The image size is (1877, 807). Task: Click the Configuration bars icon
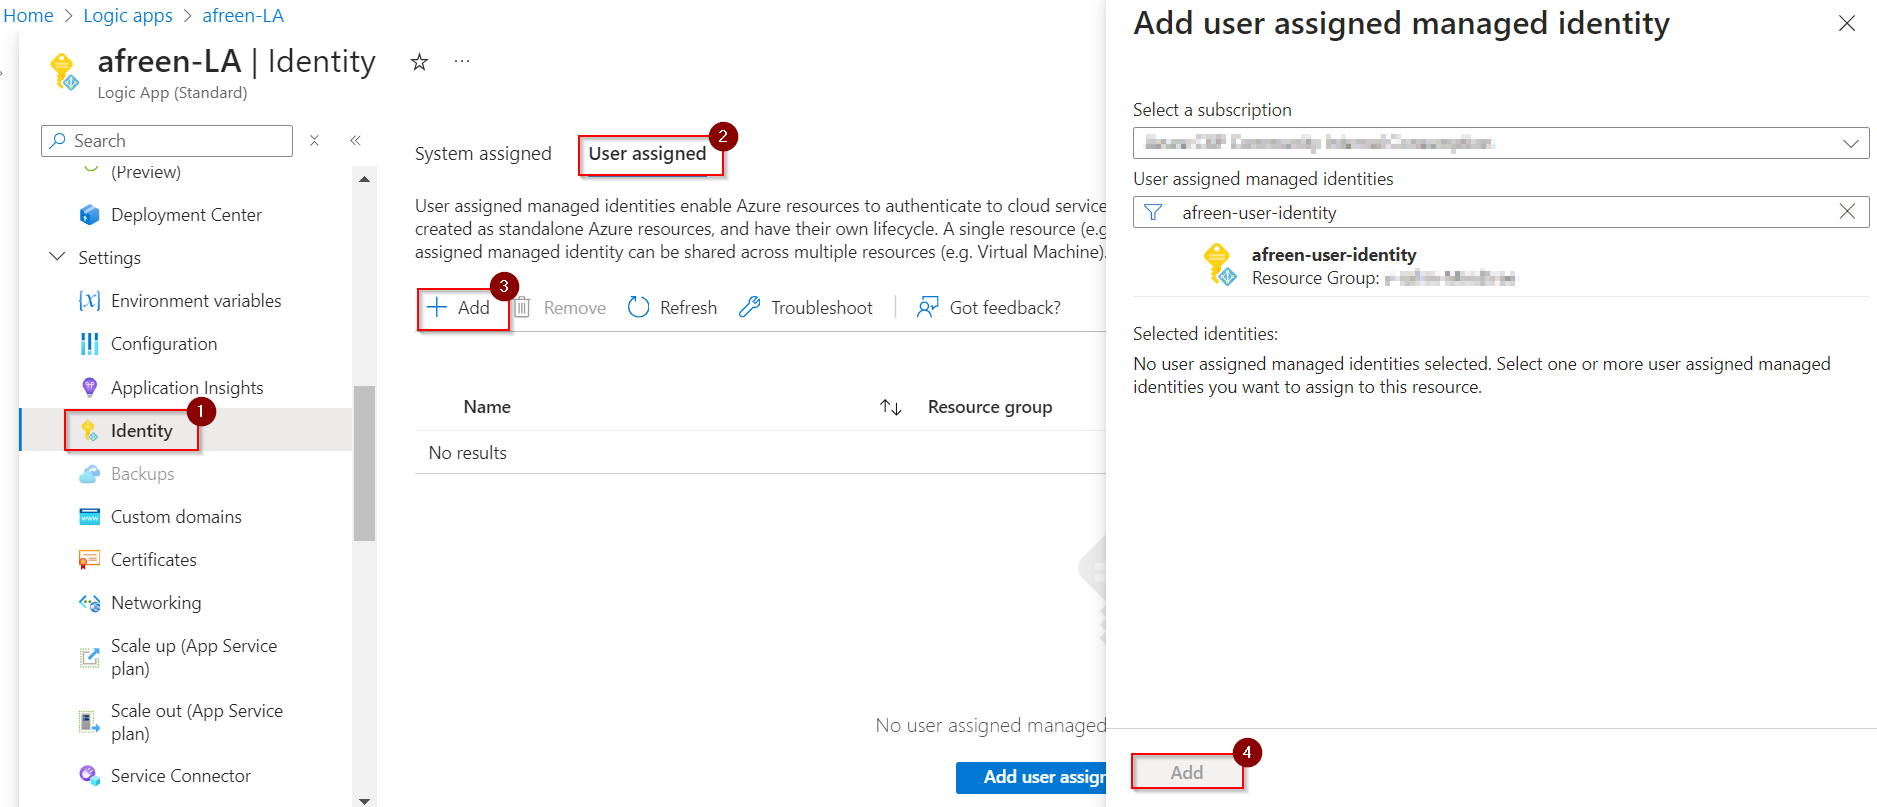pyautogui.click(x=90, y=344)
